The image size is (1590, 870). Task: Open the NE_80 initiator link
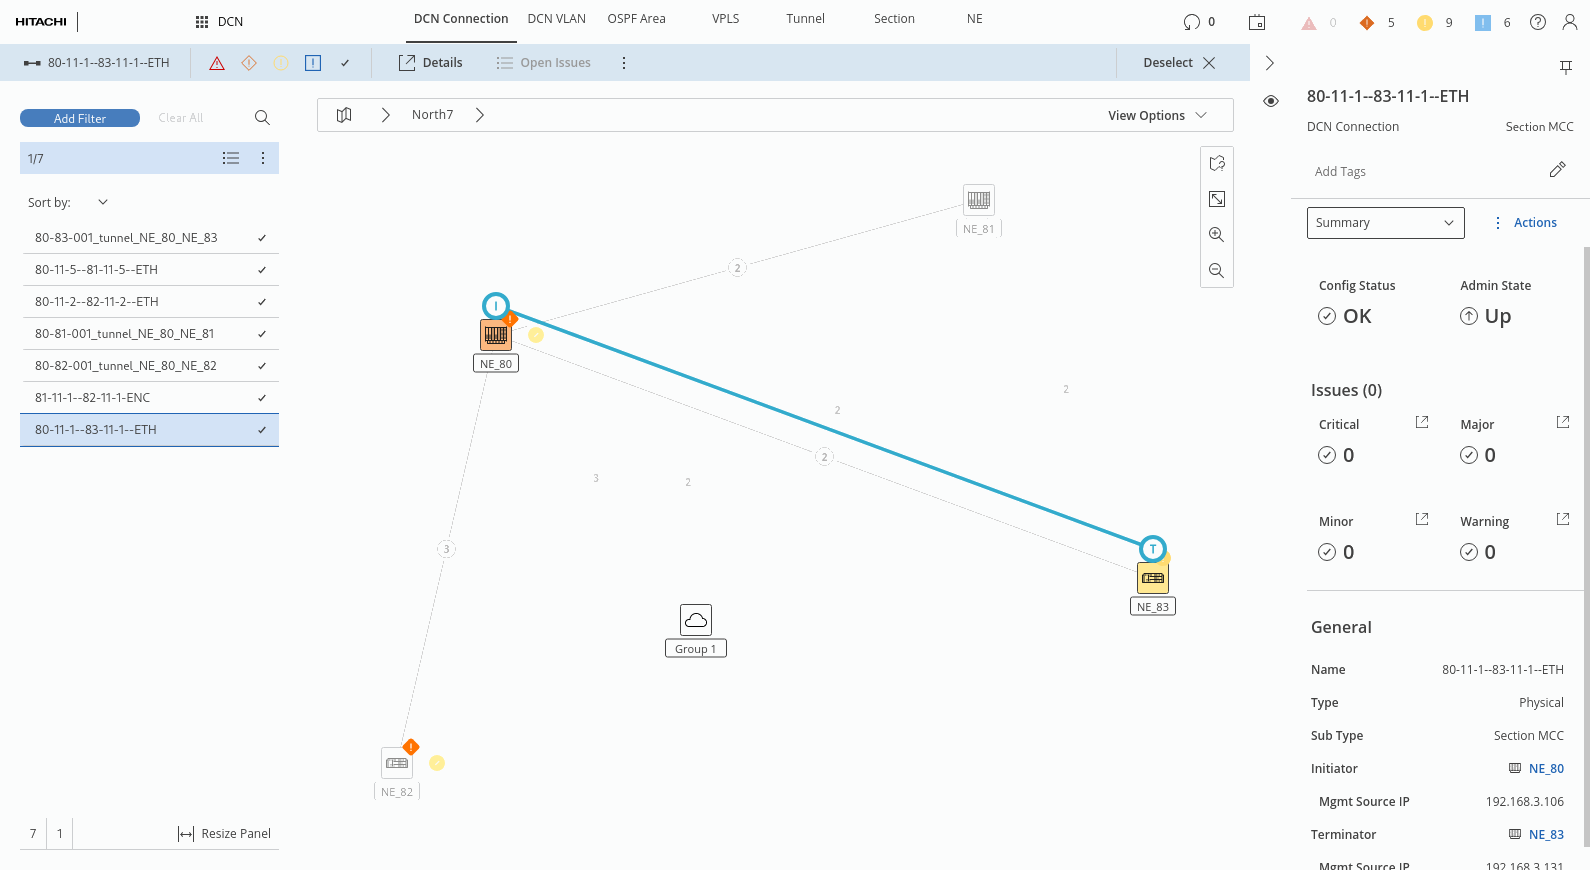tap(1546, 769)
